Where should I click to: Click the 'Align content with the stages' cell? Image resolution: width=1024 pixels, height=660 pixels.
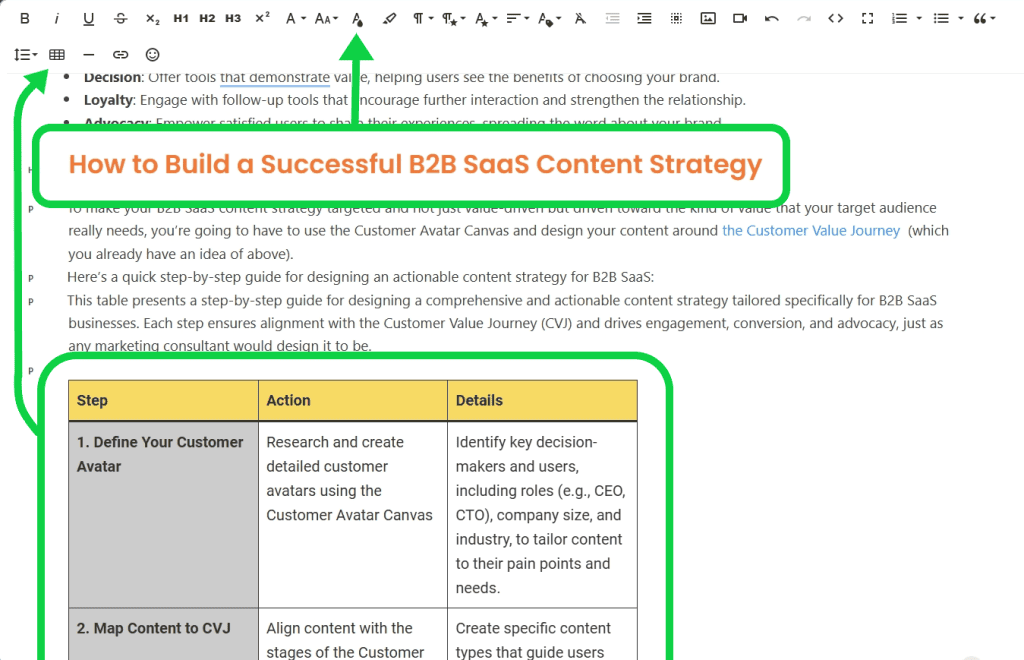click(353, 635)
